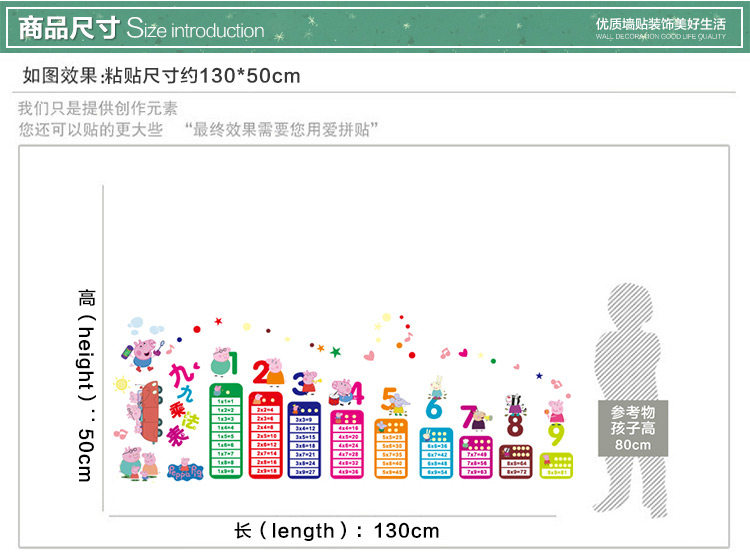The image size is (750, 559).
Task: Select the red 2x multiplication table card
Action: pyautogui.click(x=265, y=435)
